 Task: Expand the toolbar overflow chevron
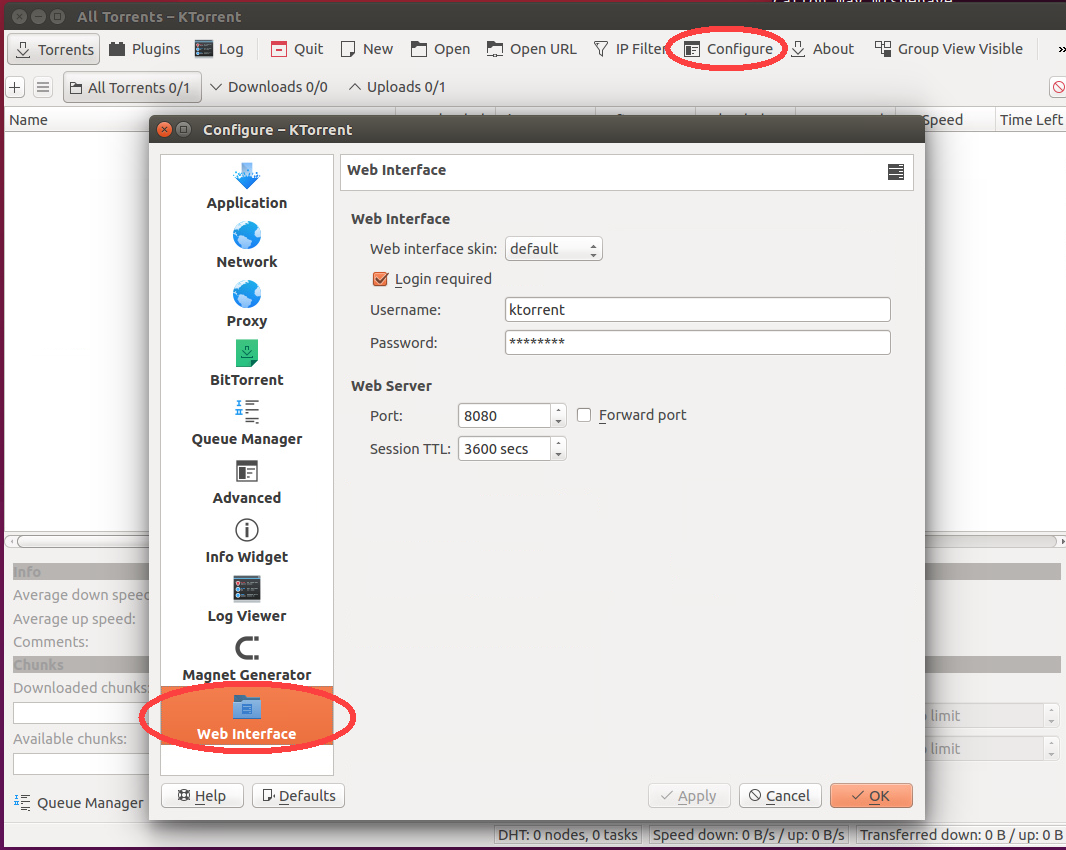[1060, 49]
